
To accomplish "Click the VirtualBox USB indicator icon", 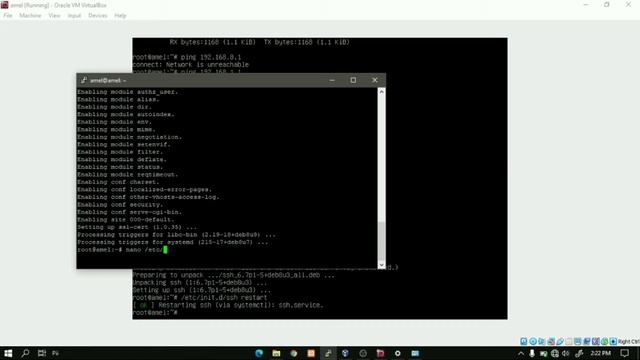I will click(x=560, y=341).
